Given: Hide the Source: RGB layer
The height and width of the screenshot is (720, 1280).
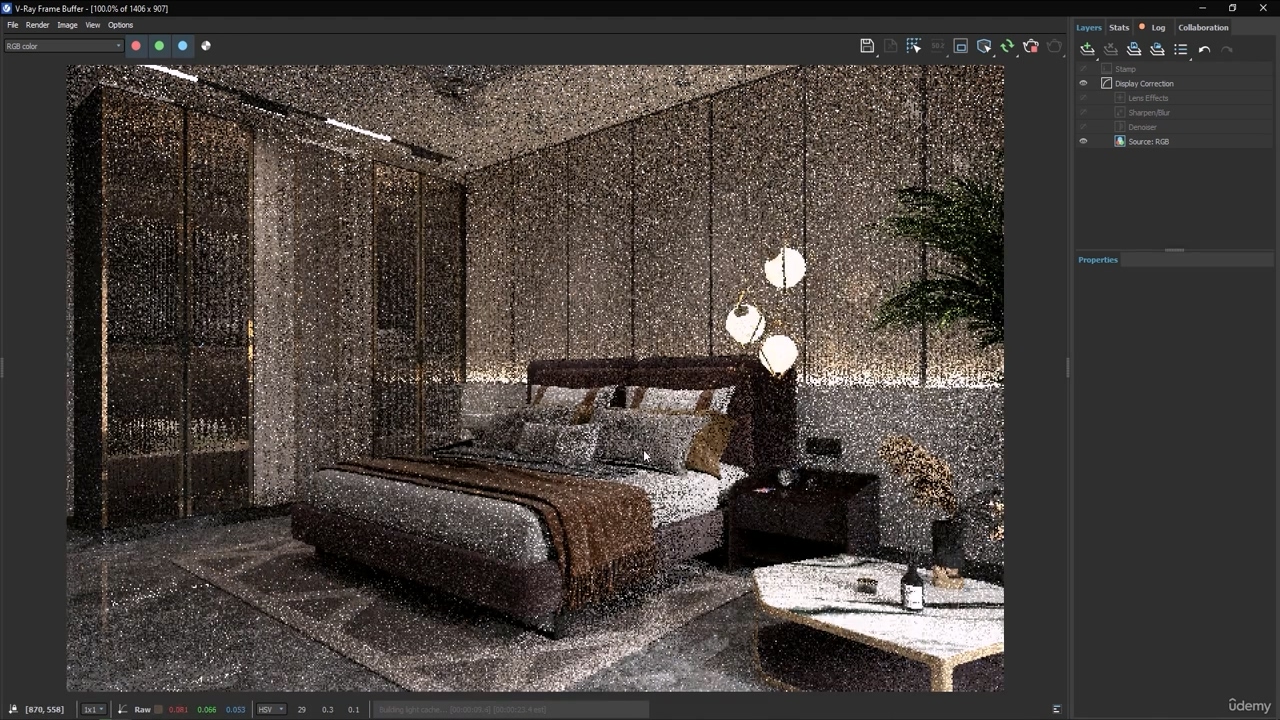Looking at the screenshot, I should (x=1083, y=142).
